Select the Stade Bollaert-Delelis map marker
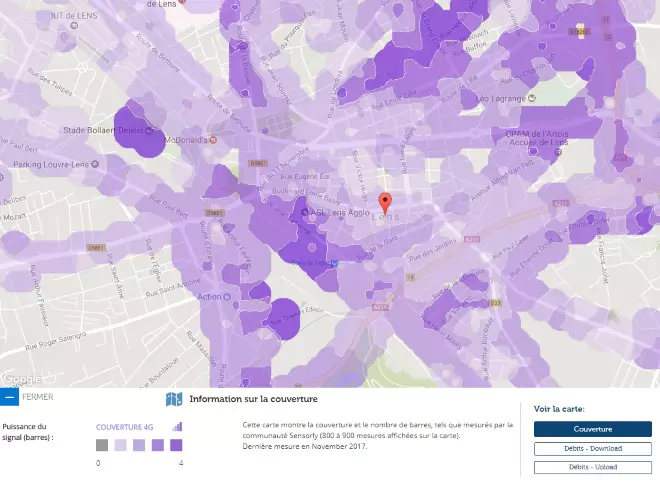Screen dimensions: 660x488 (x=149, y=130)
